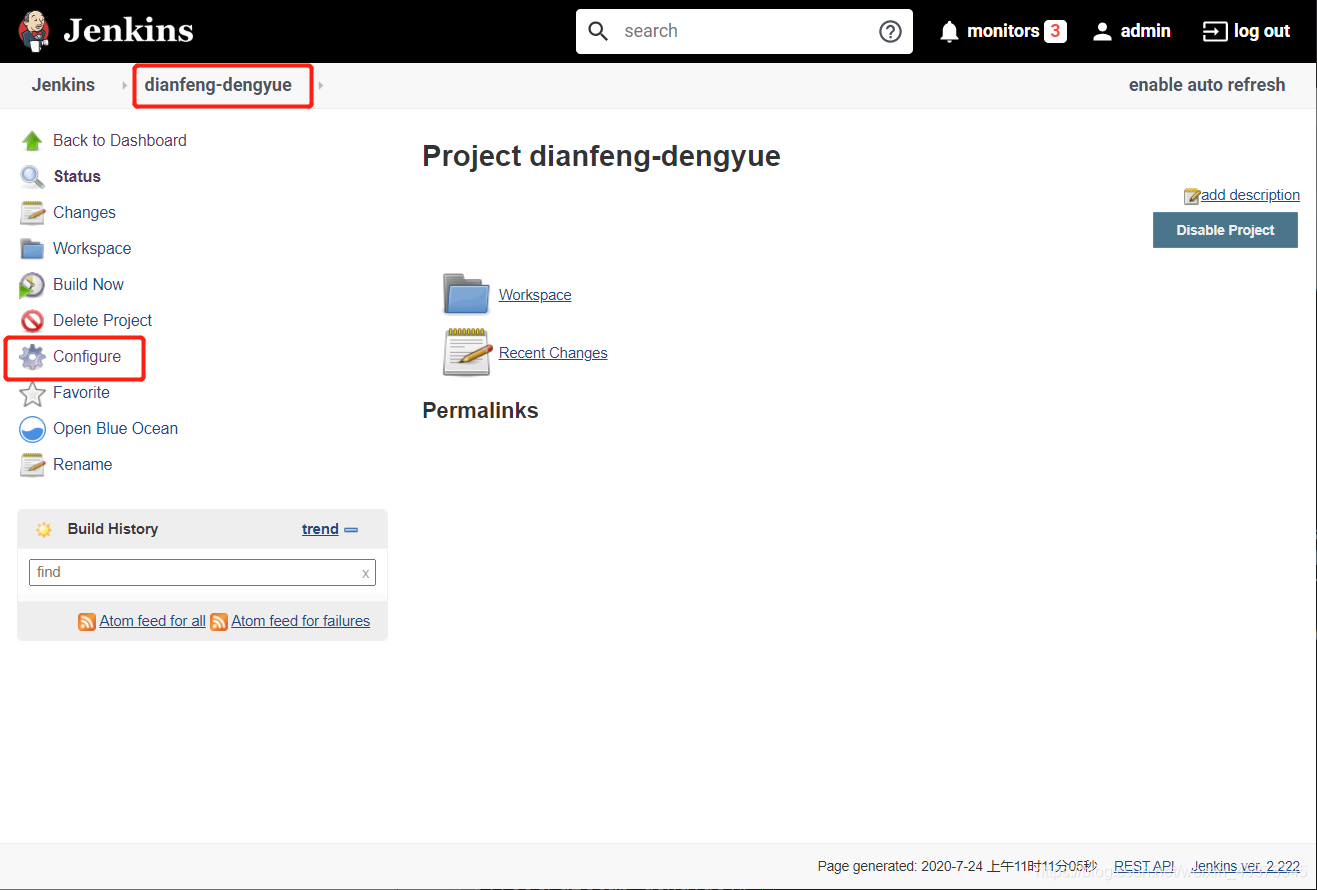
Task: Click the Changes notepad icon
Action: (x=32, y=213)
